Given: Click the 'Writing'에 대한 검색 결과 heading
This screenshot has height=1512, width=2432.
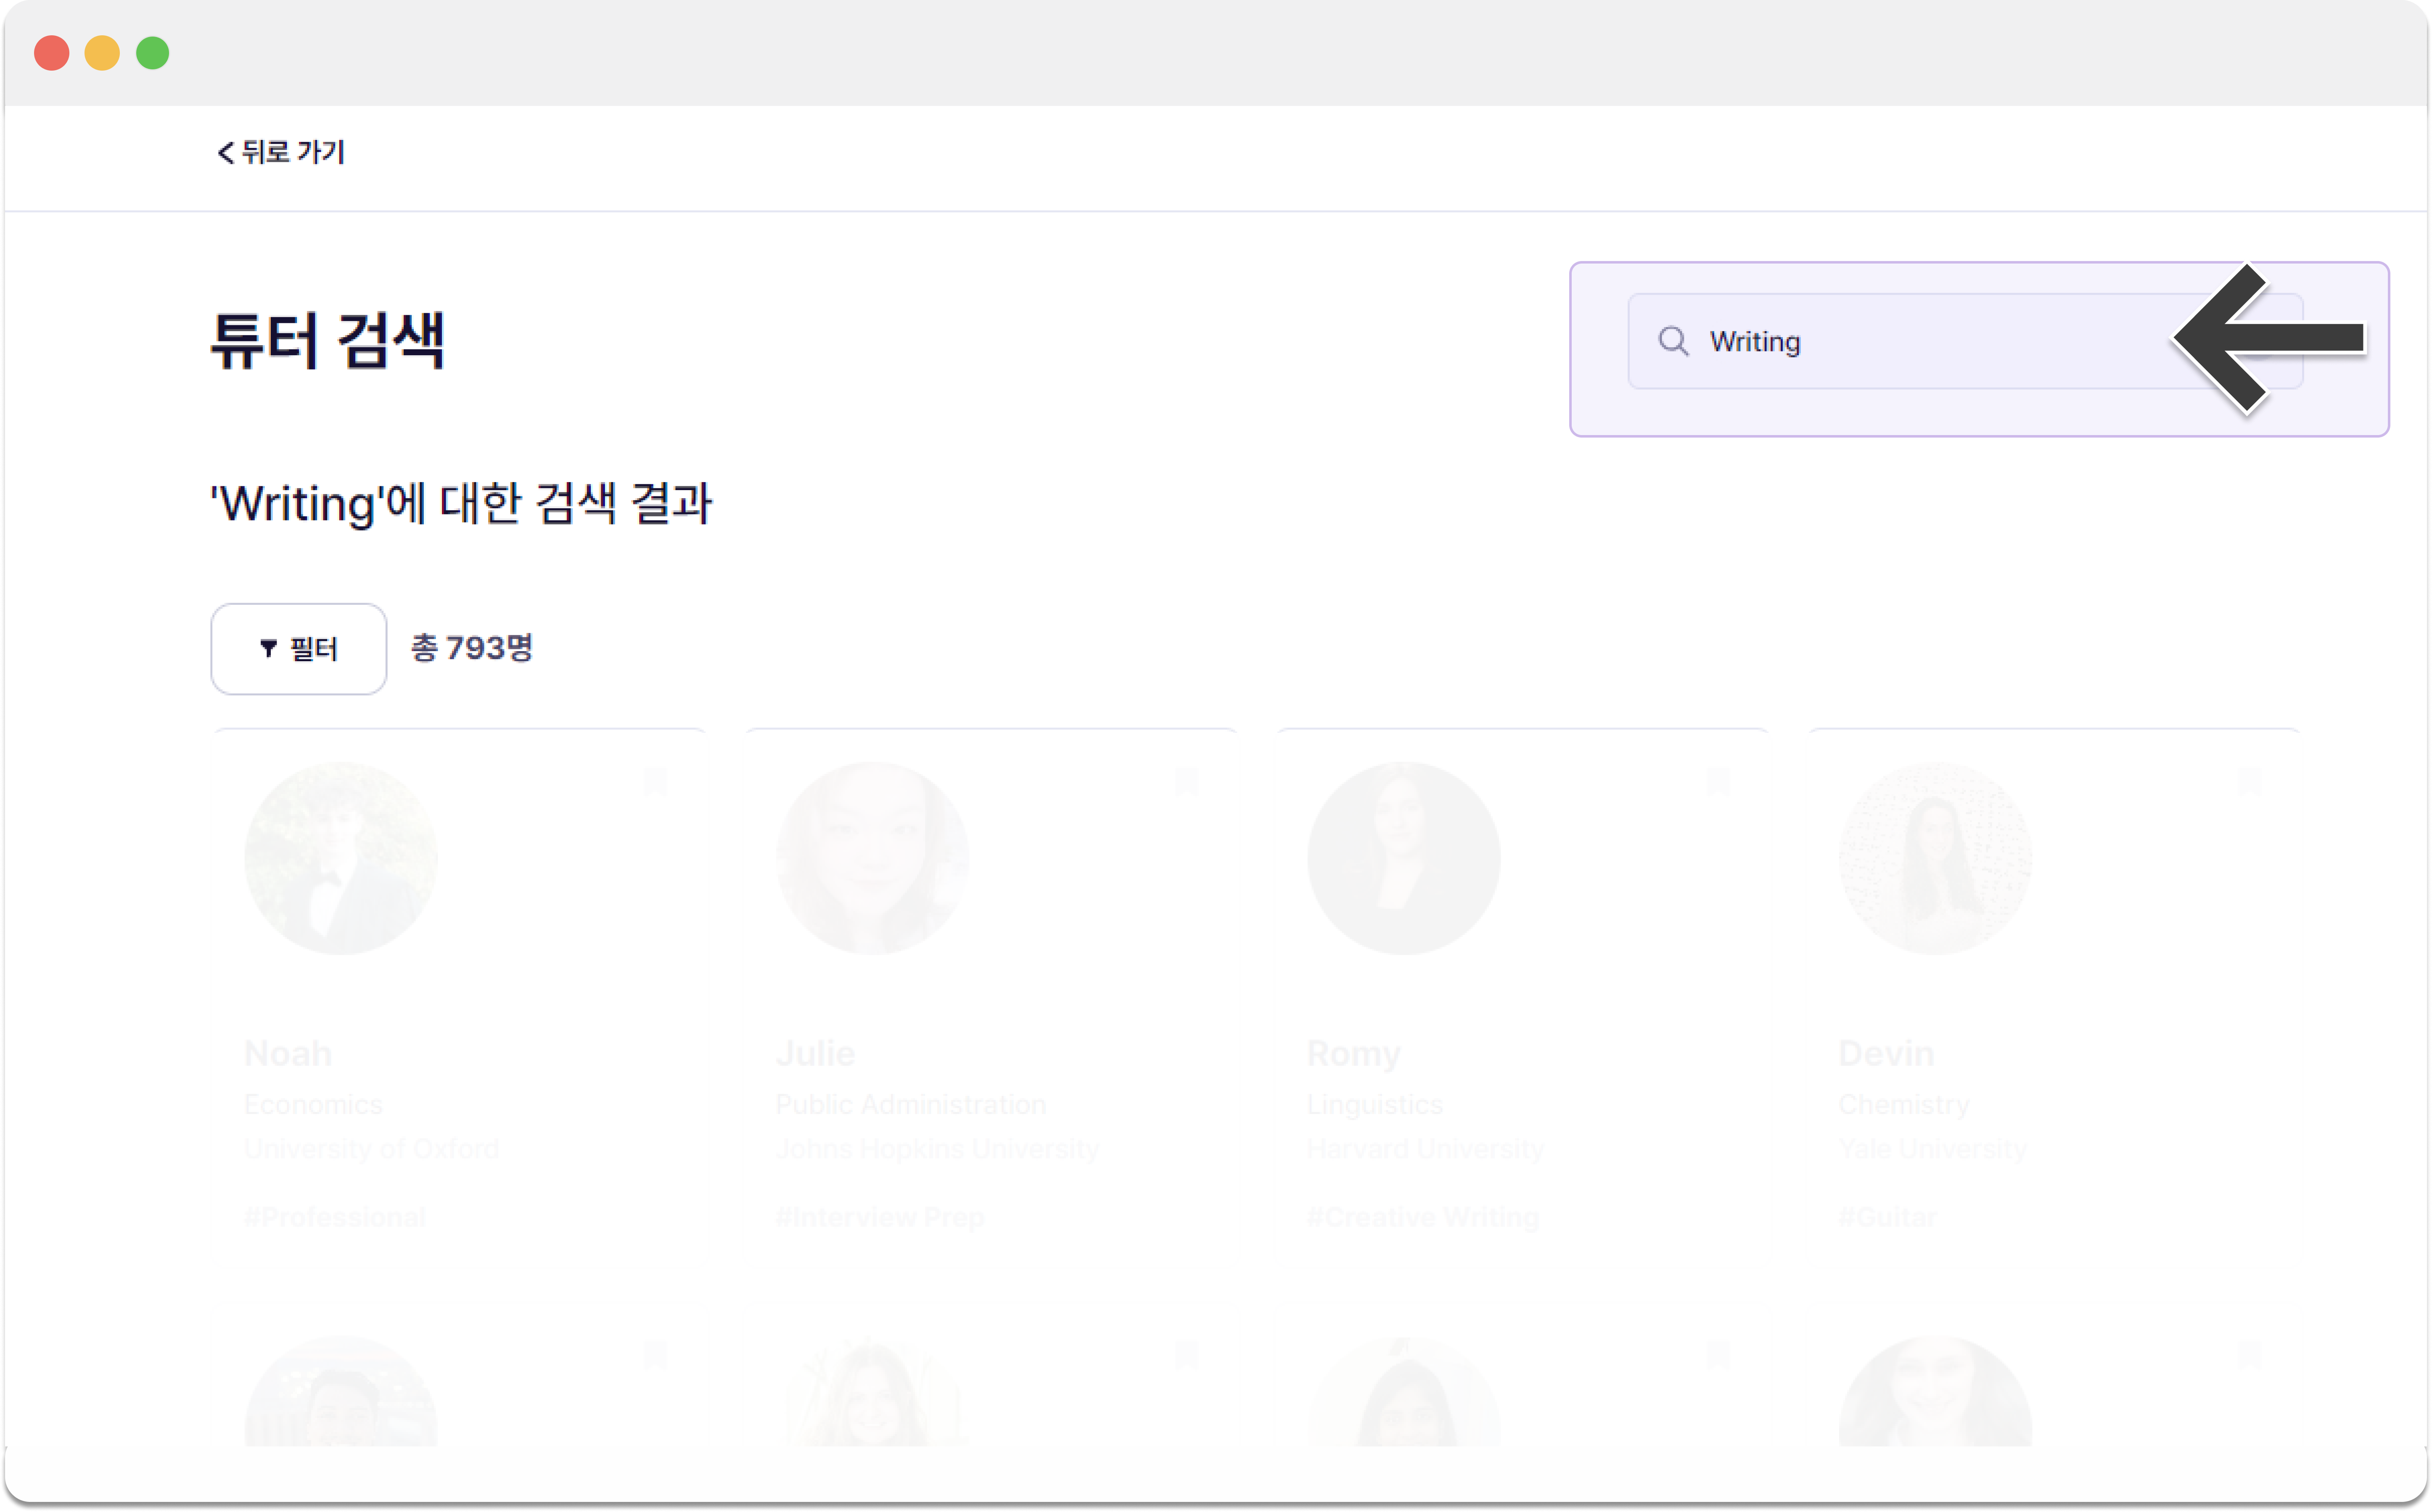Looking at the screenshot, I should coord(461,503).
